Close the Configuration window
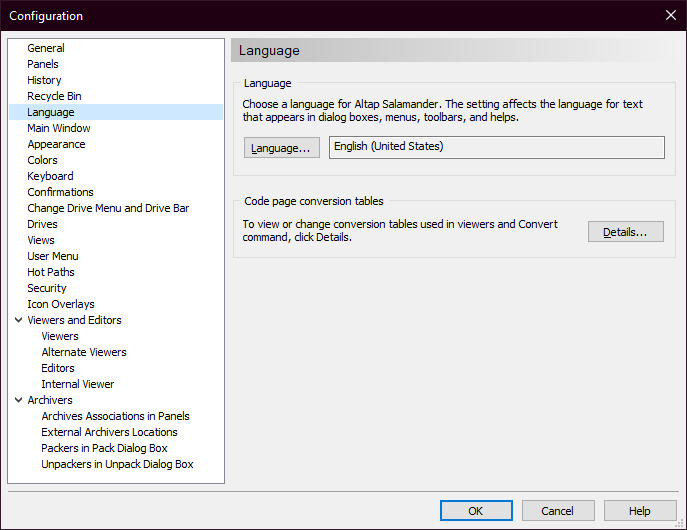The width and height of the screenshot is (687, 530). [670, 15]
